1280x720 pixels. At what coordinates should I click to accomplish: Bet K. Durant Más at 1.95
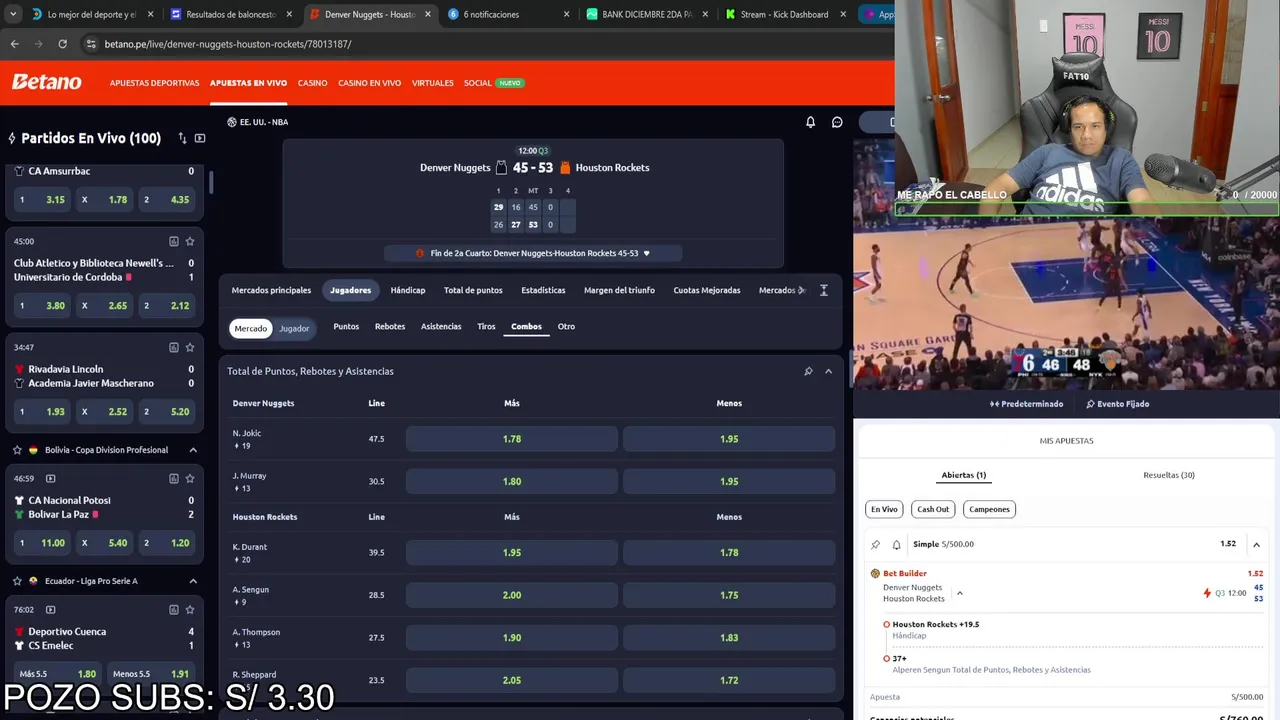click(512, 552)
